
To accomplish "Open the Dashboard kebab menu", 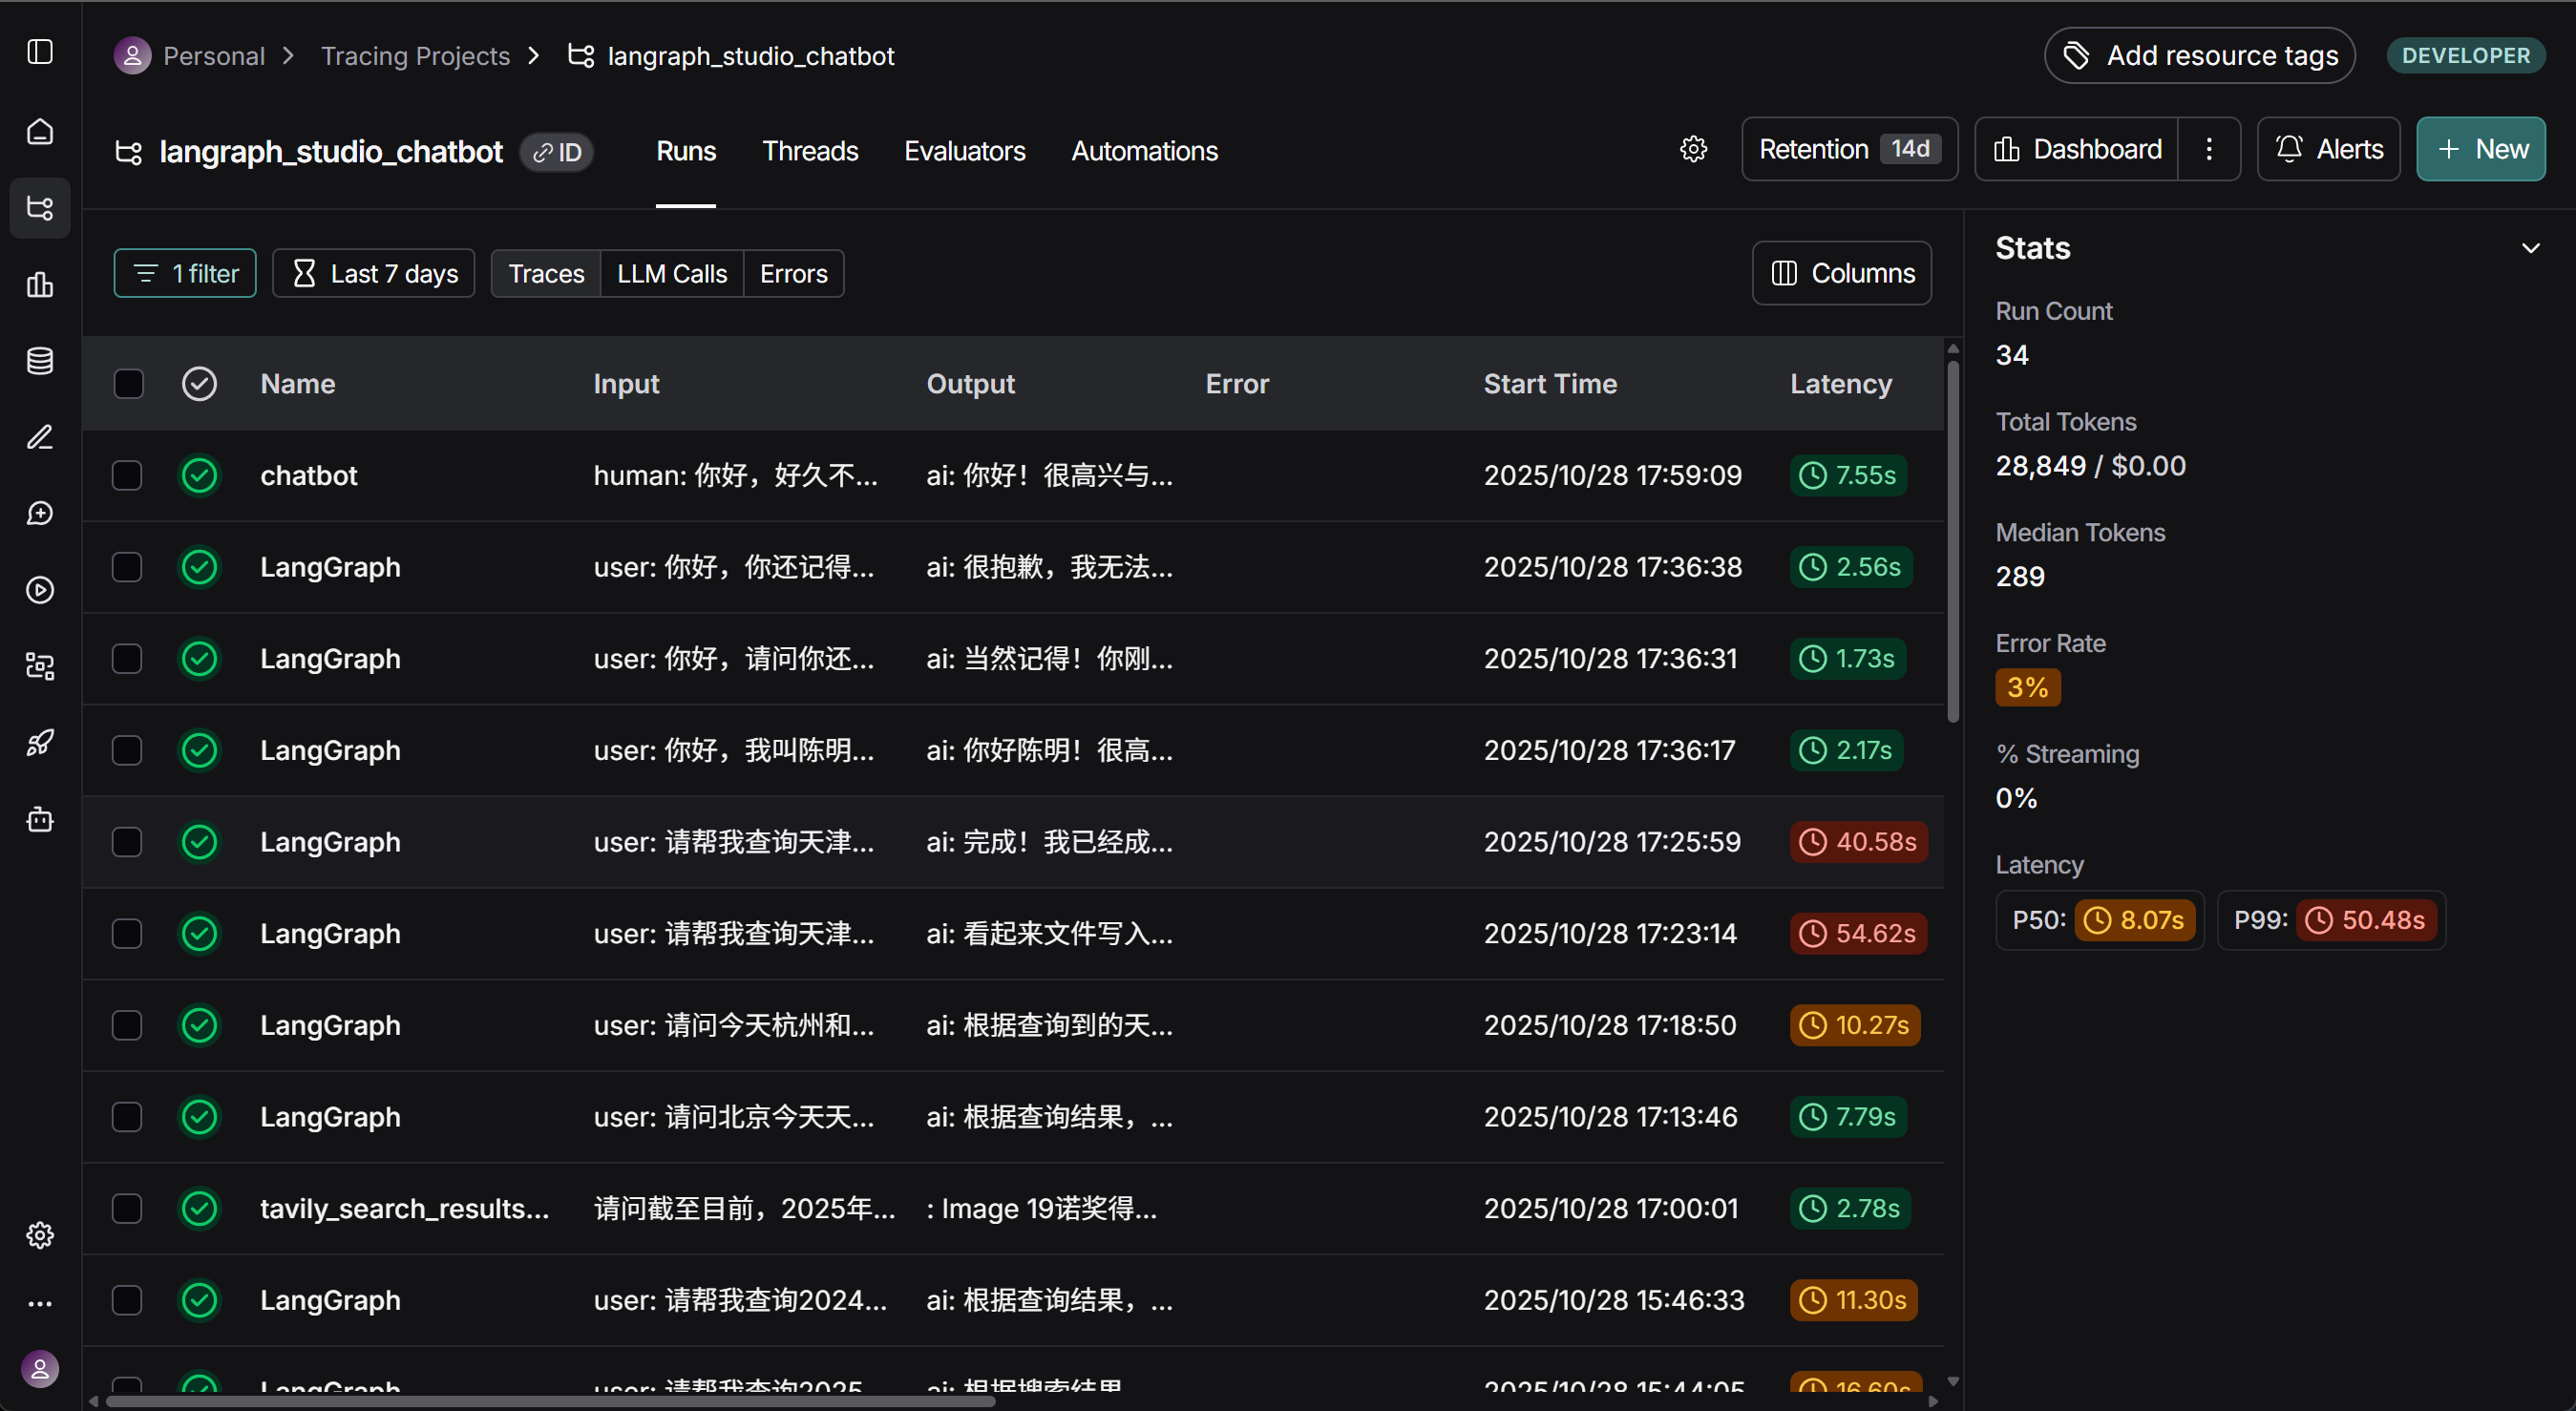I will [x=2208, y=149].
